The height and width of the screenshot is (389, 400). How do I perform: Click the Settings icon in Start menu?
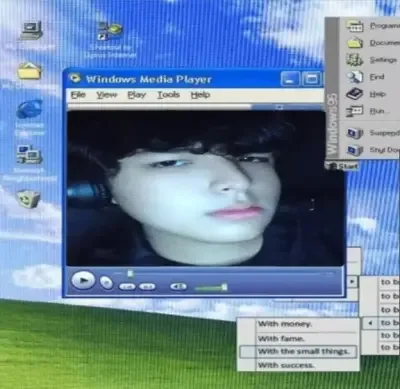click(354, 60)
